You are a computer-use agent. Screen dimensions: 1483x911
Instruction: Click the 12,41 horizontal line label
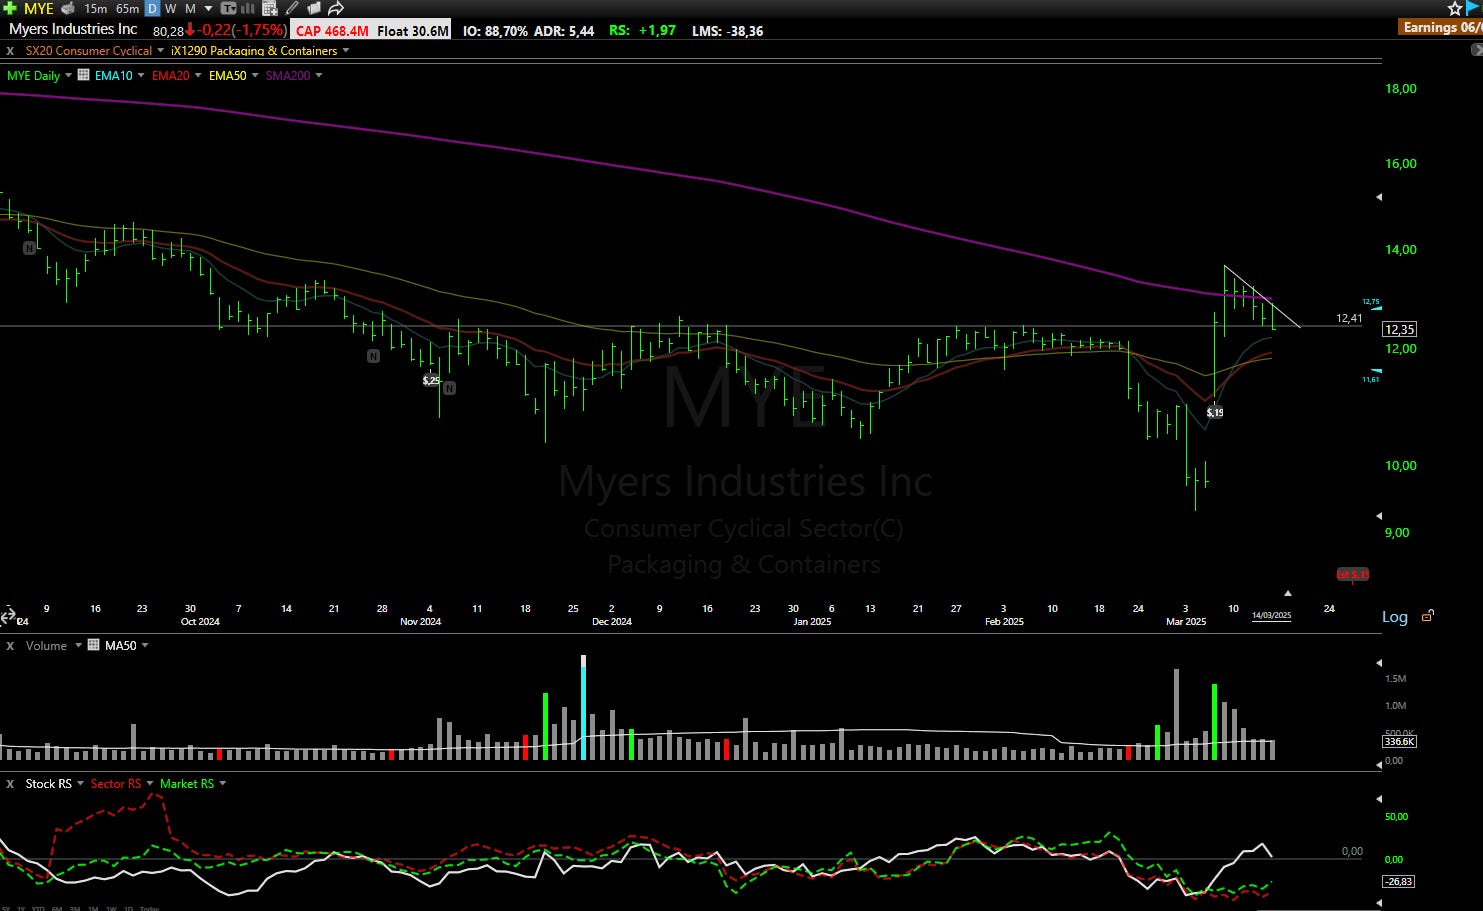click(1349, 318)
